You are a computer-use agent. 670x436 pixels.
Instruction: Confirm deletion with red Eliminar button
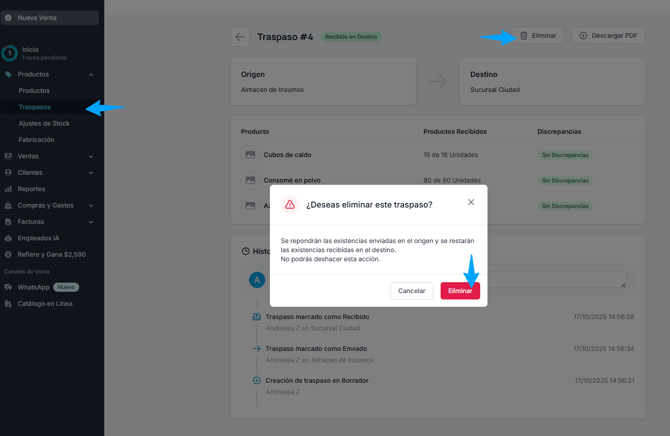(460, 291)
